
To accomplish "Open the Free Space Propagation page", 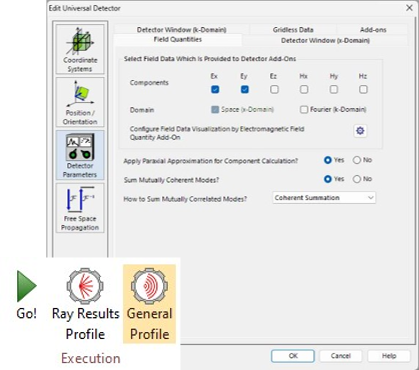I will pyautogui.click(x=80, y=208).
